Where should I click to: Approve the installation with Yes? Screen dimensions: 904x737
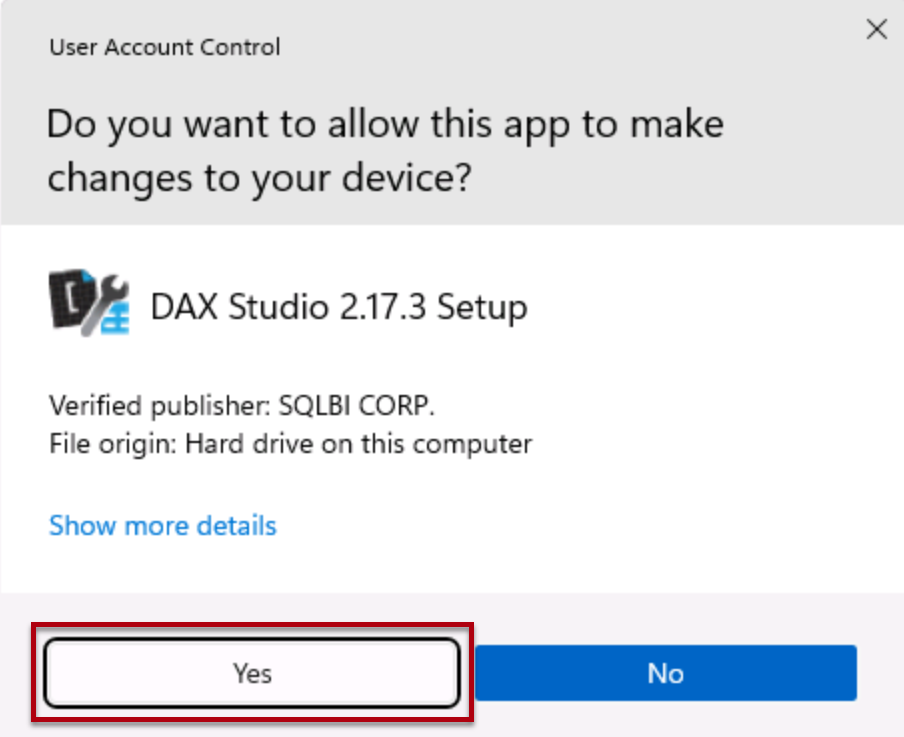click(x=252, y=672)
